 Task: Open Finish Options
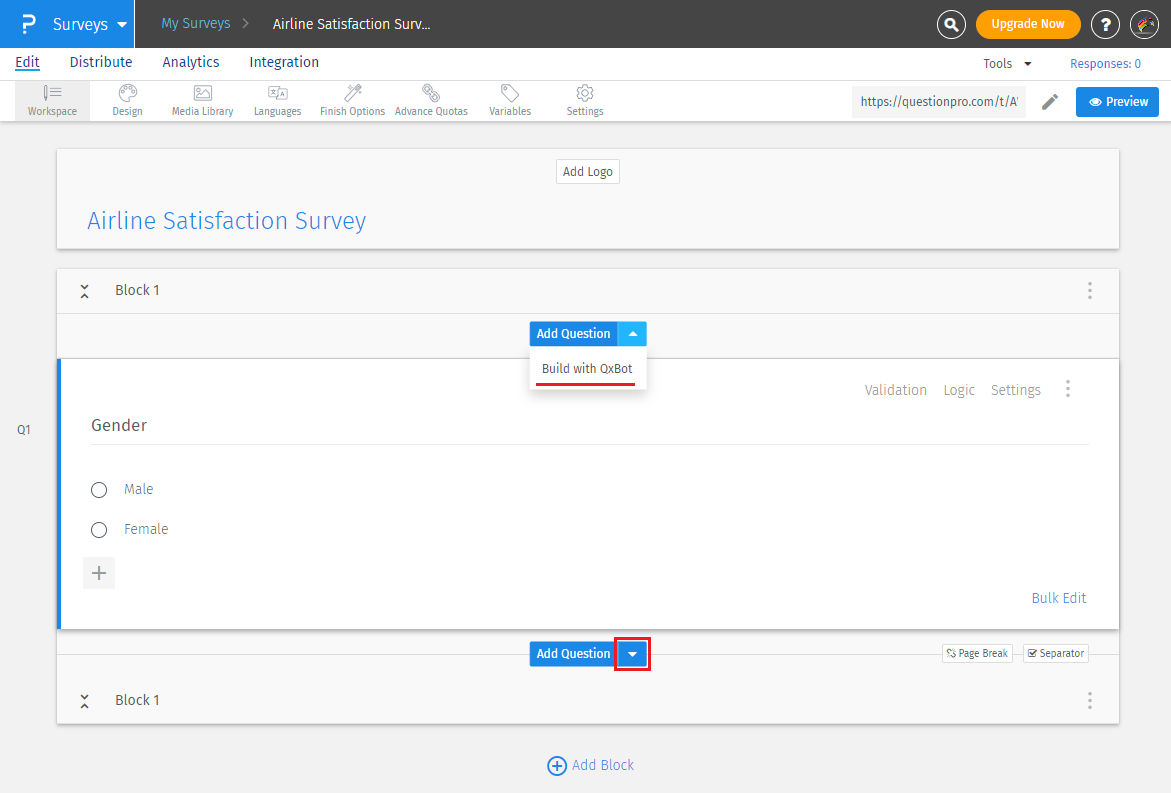(352, 100)
